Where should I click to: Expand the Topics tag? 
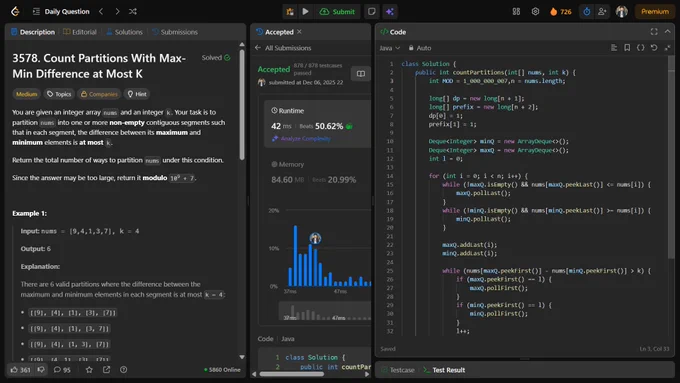point(59,94)
